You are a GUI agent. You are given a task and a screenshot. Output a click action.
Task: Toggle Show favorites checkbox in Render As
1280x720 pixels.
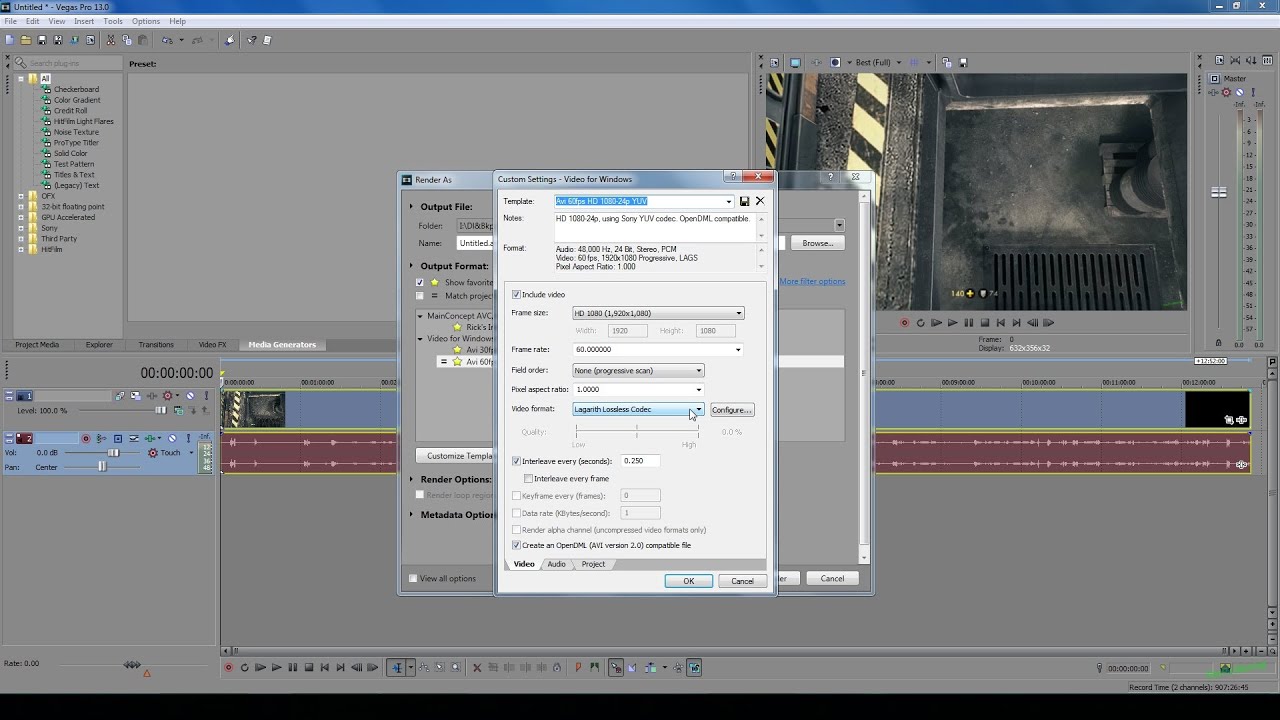(420, 282)
